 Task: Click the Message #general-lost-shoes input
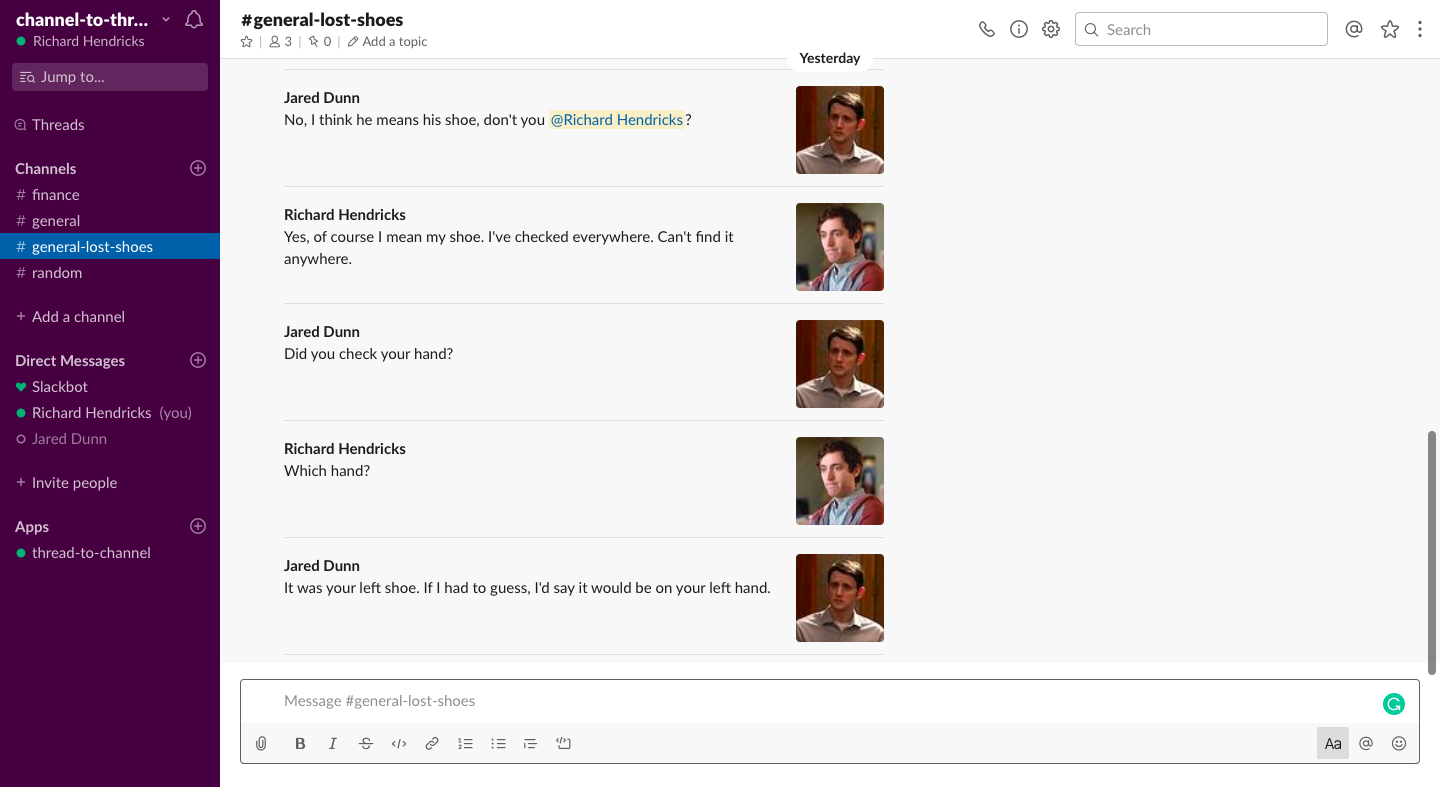coord(810,701)
